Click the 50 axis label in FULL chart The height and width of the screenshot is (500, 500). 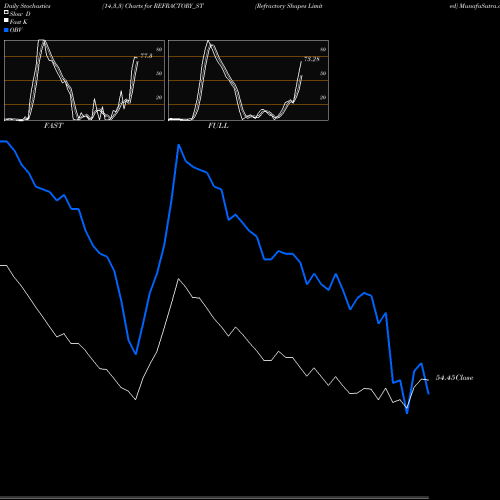point(323,73)
